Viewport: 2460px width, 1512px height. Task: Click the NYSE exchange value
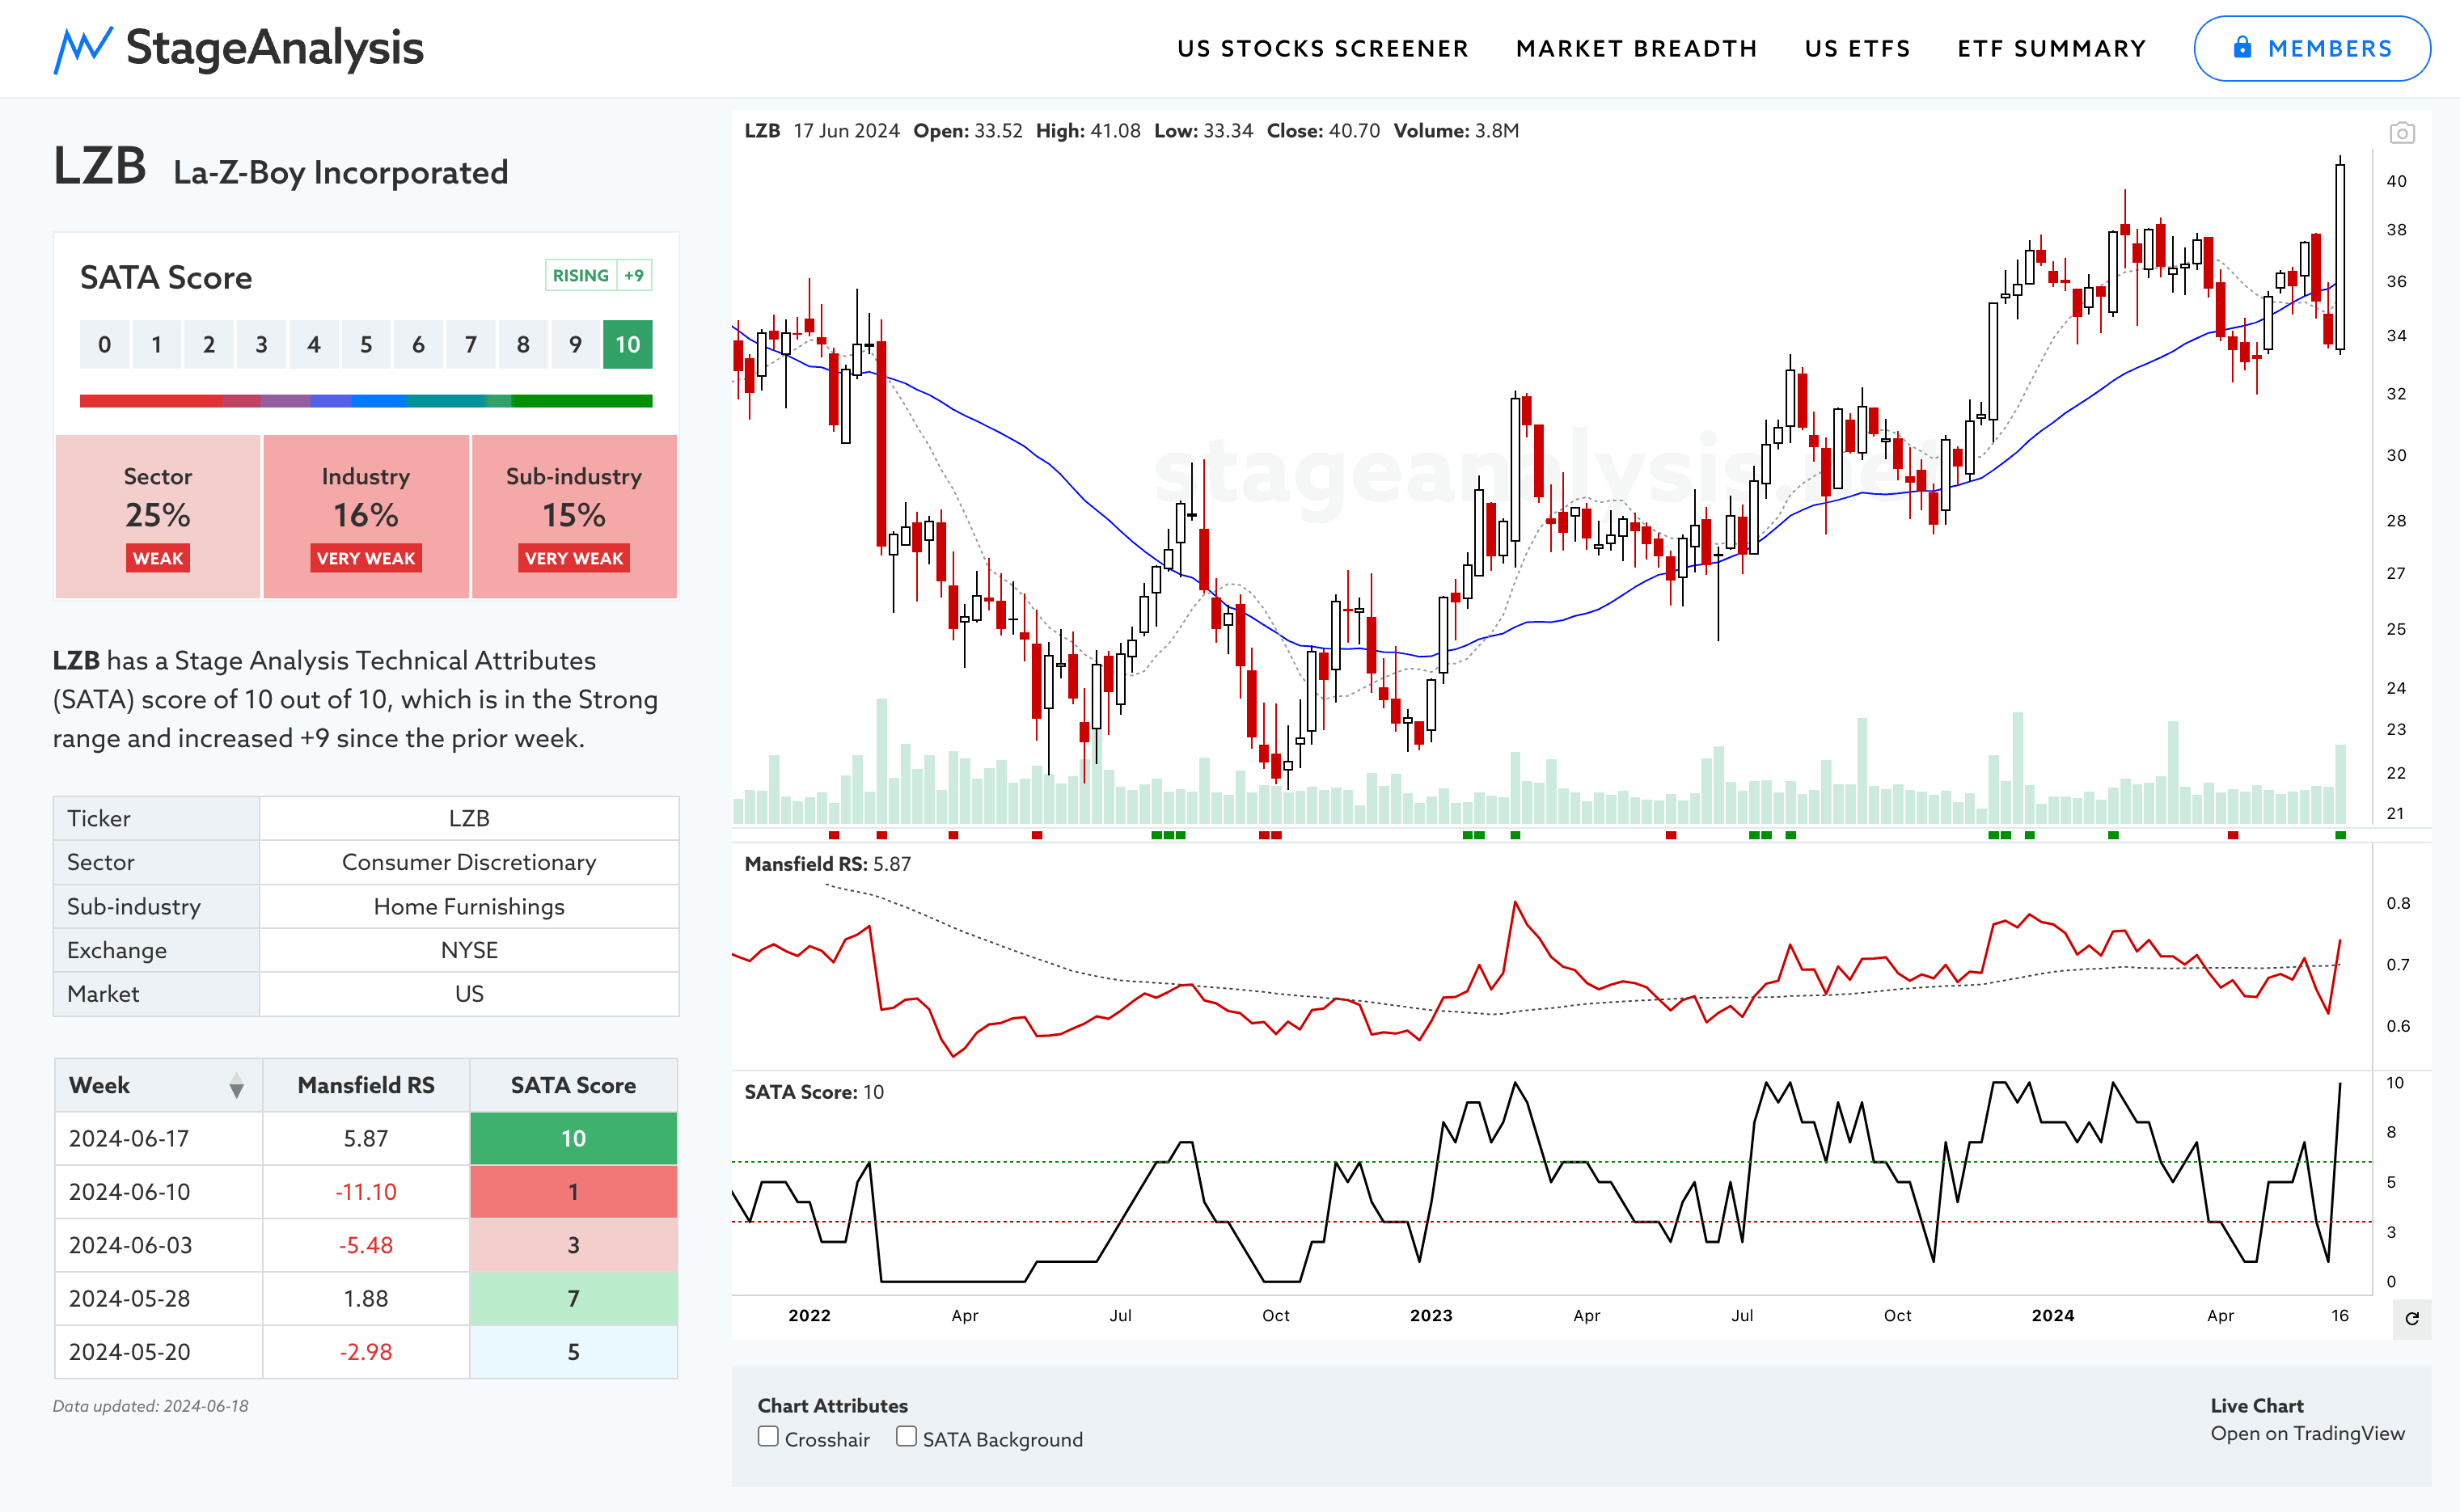coord(469,950)
